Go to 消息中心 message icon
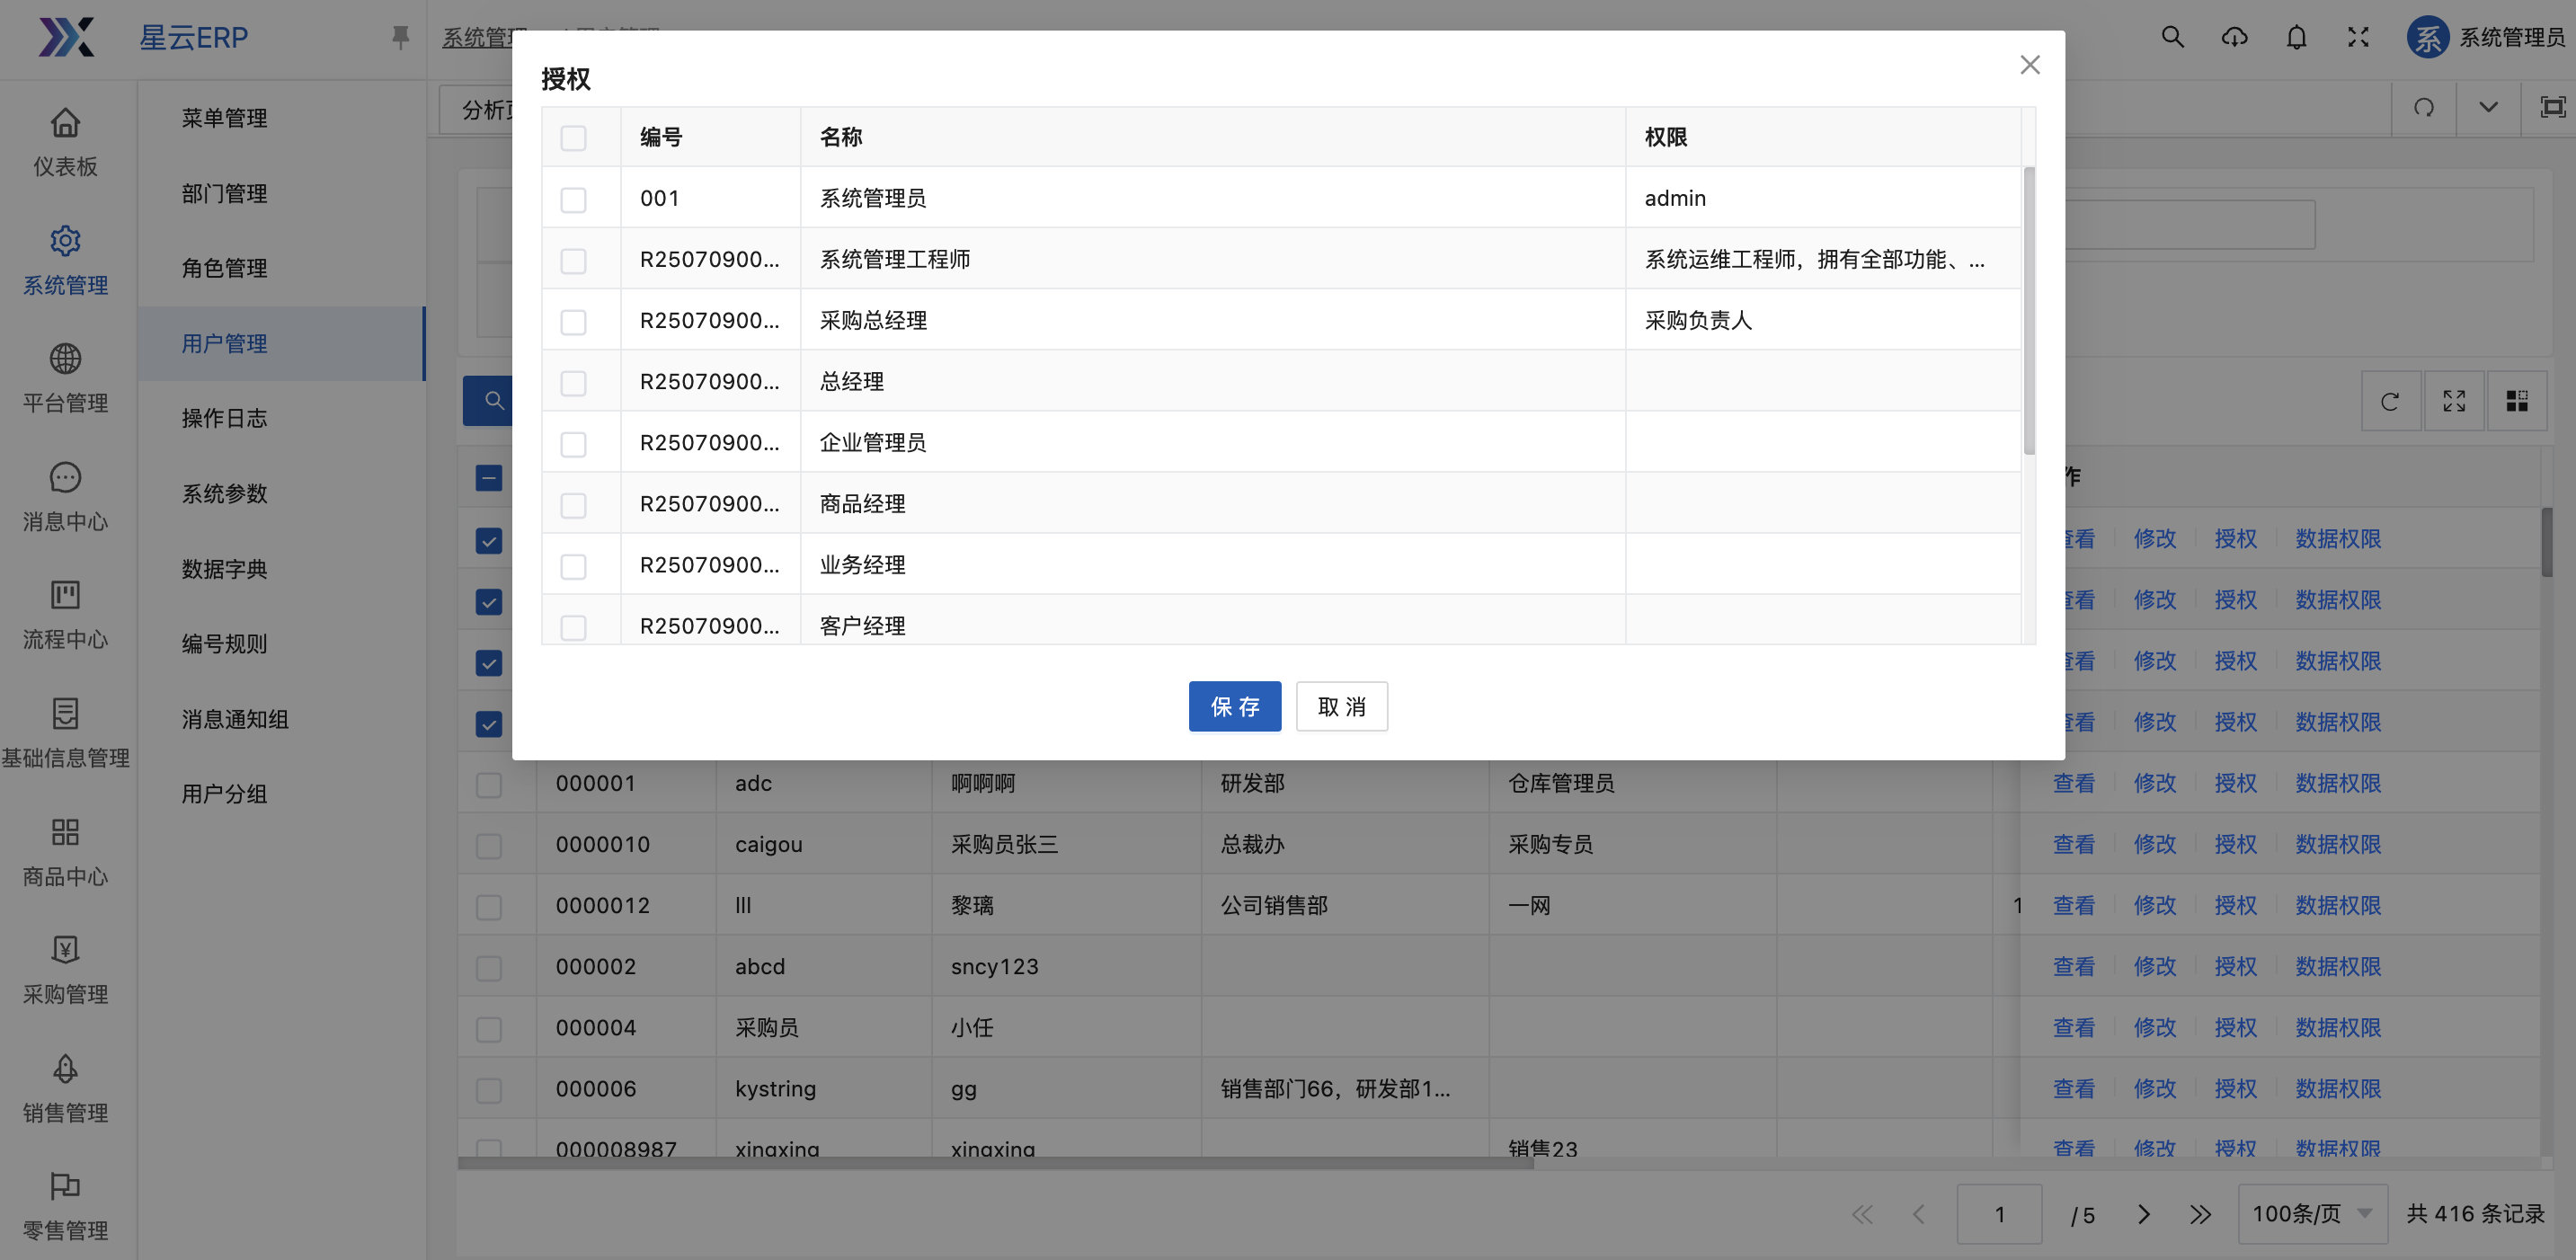 click(x=65, y=478)
